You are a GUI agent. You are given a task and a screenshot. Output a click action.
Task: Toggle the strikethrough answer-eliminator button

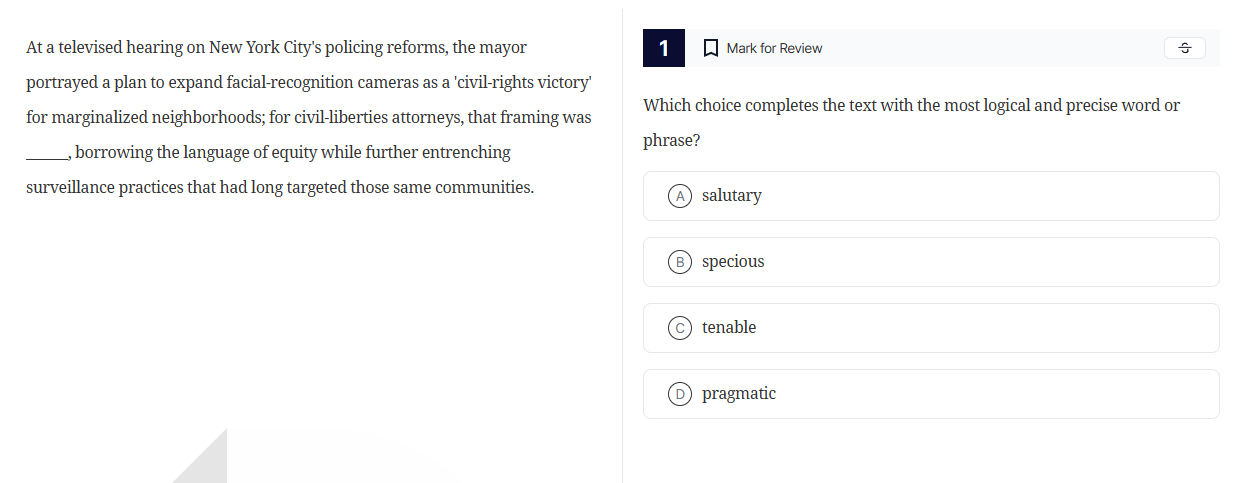(1184, 48)
